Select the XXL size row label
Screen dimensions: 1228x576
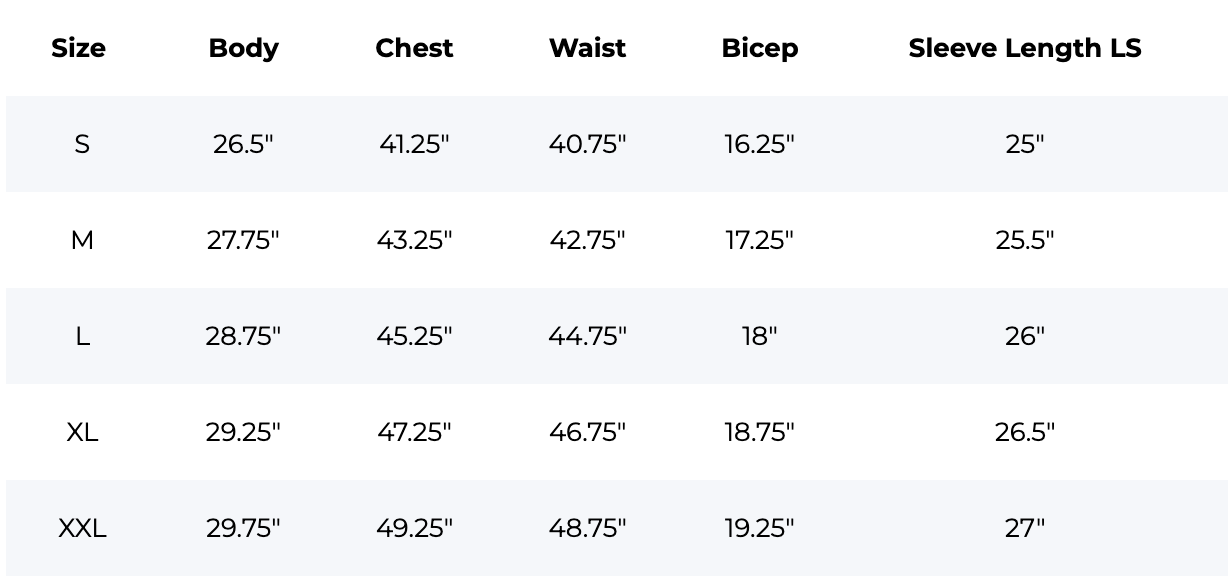pyautogui.click(x=82, y=528)
